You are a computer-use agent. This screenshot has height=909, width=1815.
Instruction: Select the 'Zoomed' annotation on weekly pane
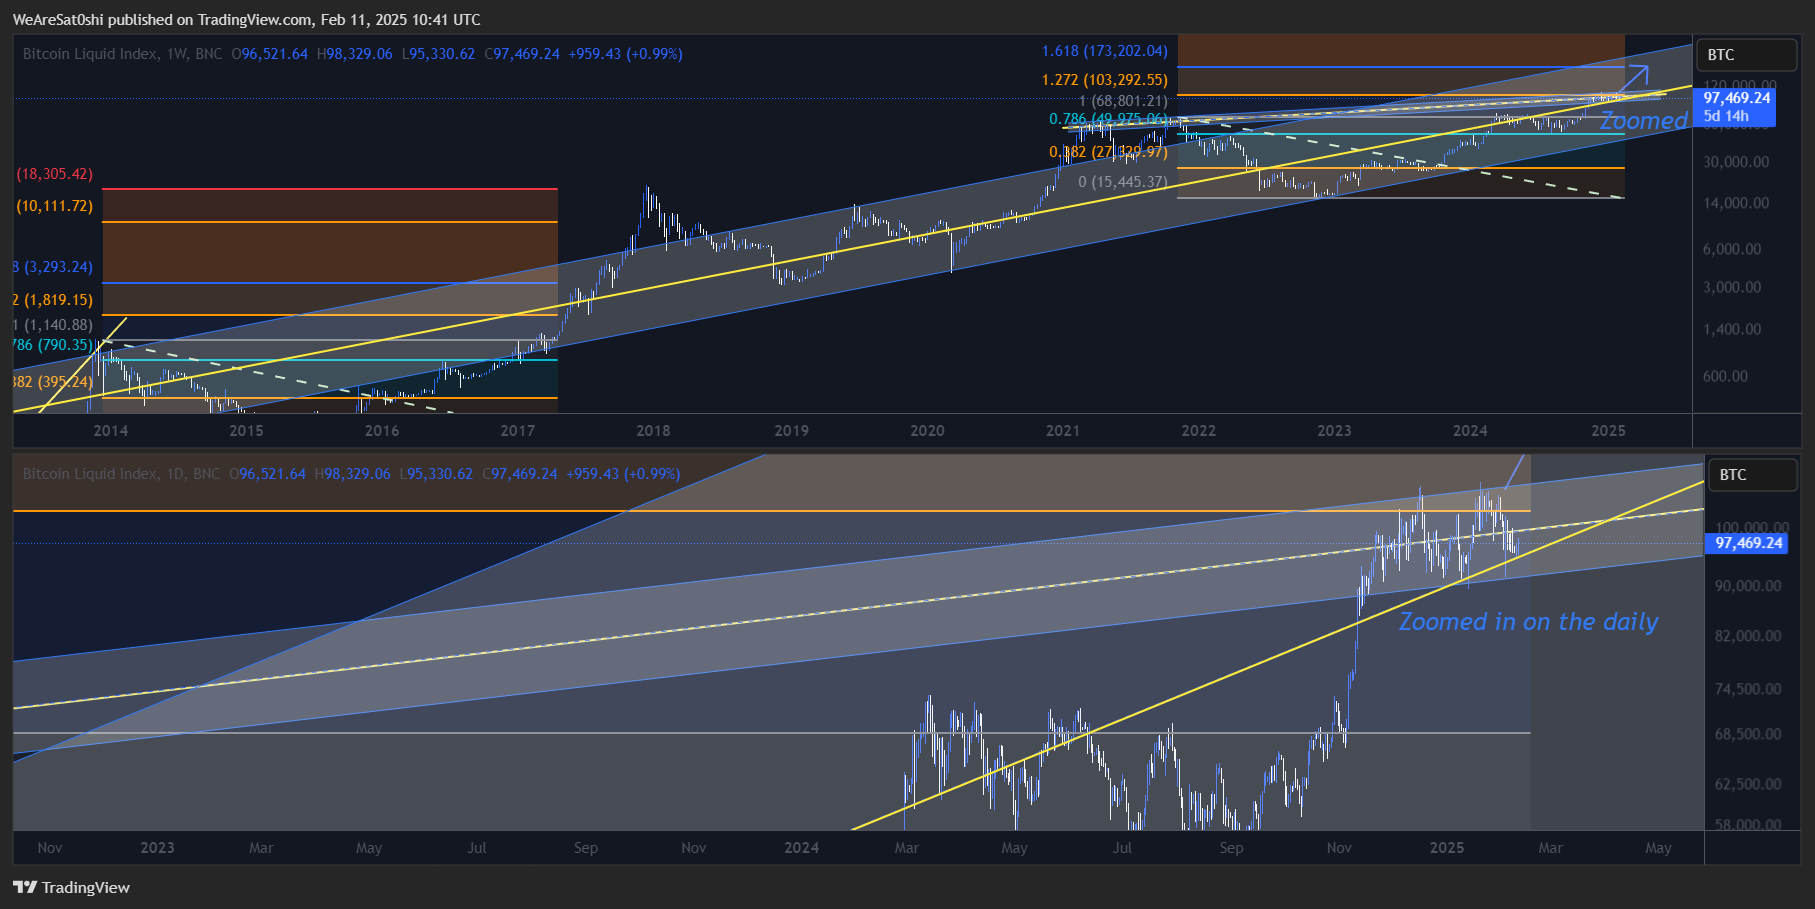(x=1644, y=121)
